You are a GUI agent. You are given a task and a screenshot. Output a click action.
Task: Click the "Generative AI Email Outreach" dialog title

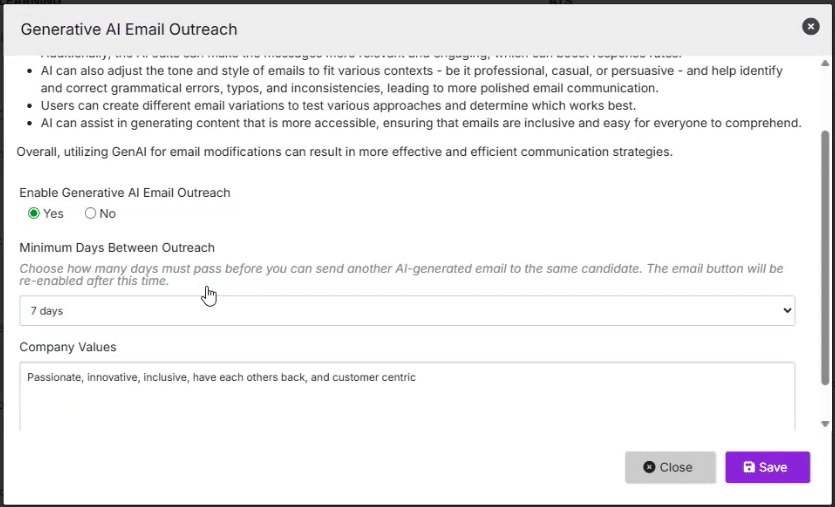click(x=129, y=30)
